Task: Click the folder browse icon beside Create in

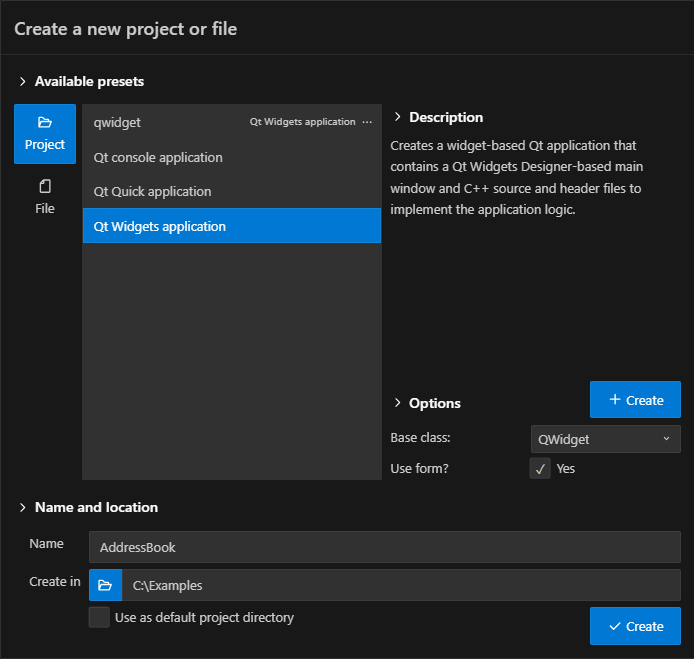Action: pos(105,585)
